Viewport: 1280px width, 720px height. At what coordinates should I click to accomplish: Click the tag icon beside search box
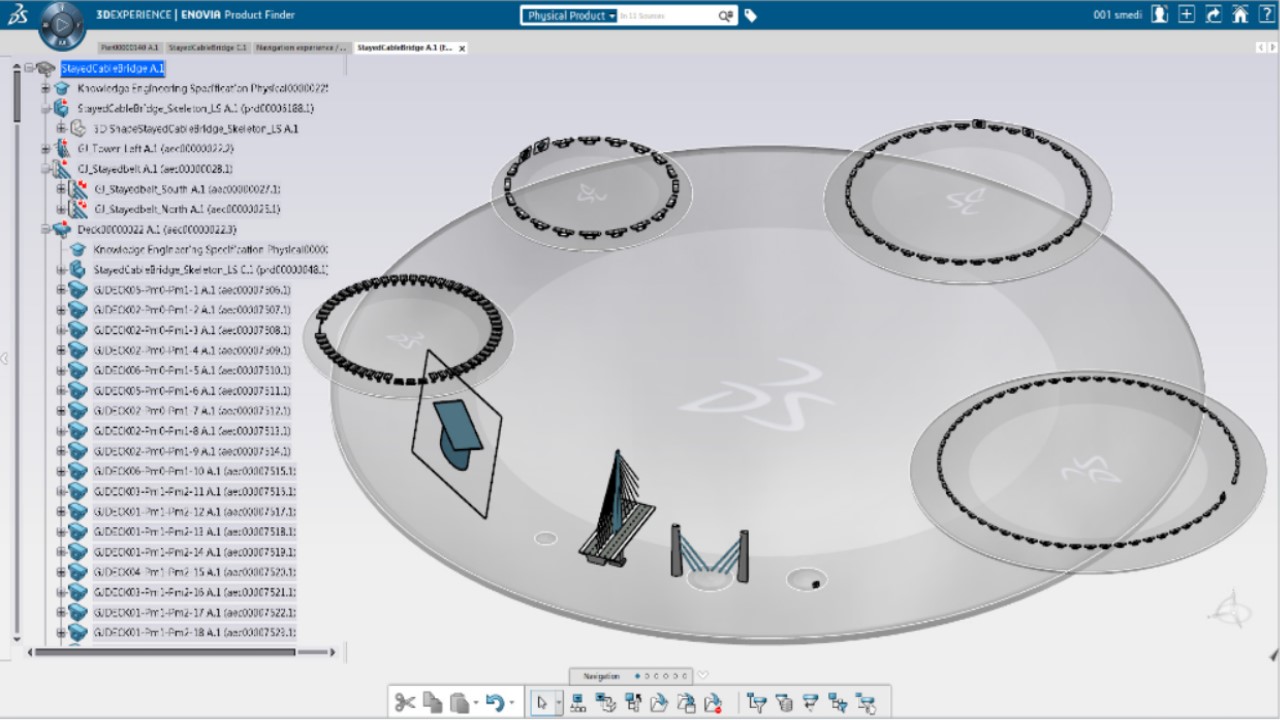[x=751, y=16]
